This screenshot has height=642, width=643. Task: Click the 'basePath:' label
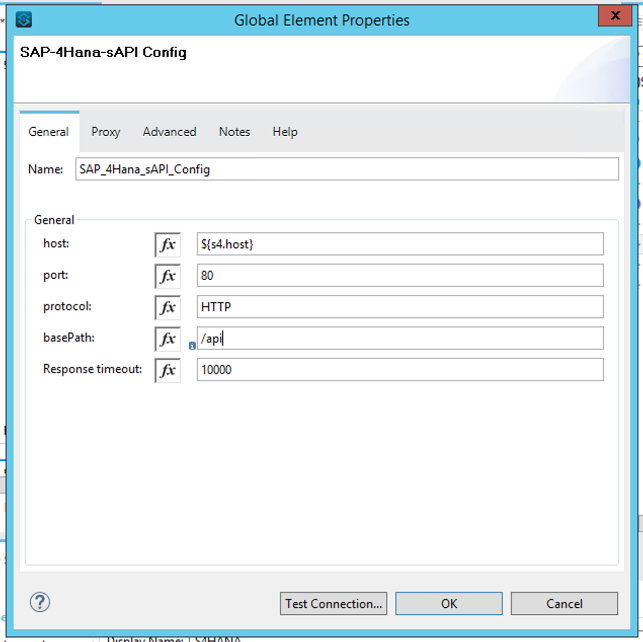coord(69,337)
